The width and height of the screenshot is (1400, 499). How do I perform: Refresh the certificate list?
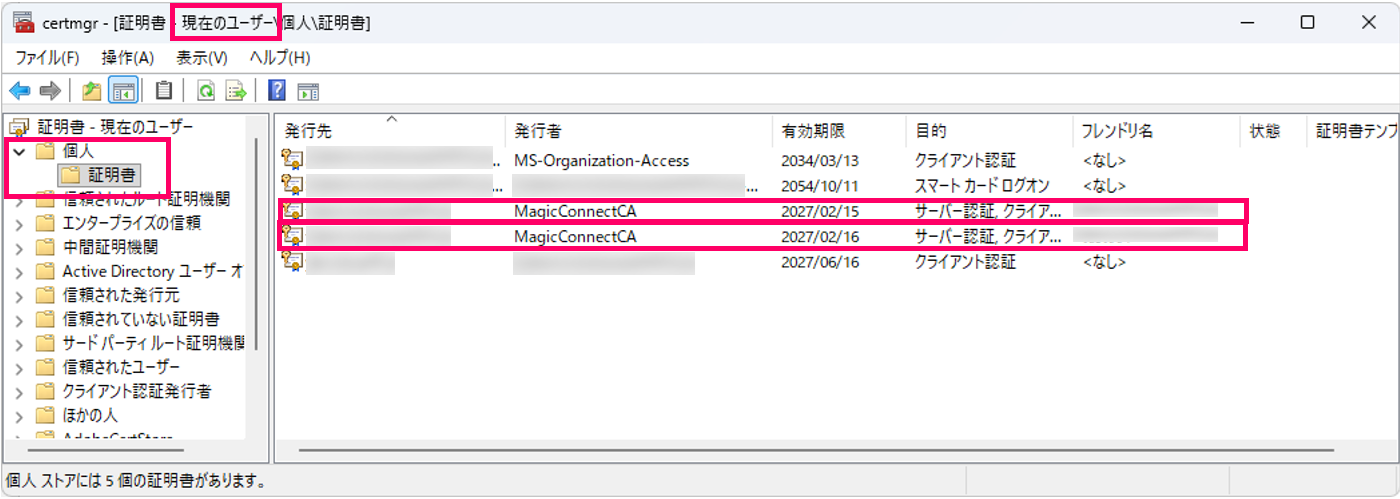coord(206,92)
